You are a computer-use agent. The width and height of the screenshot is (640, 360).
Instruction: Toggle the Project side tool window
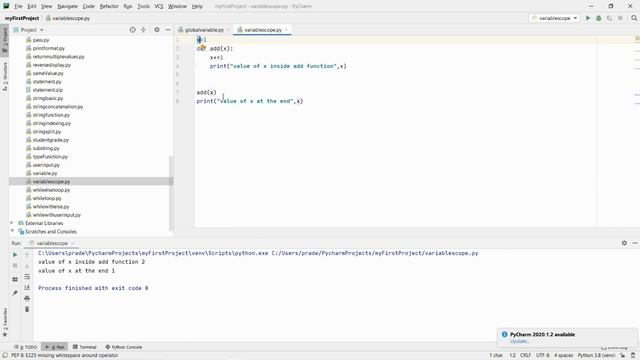pos(5,40)
